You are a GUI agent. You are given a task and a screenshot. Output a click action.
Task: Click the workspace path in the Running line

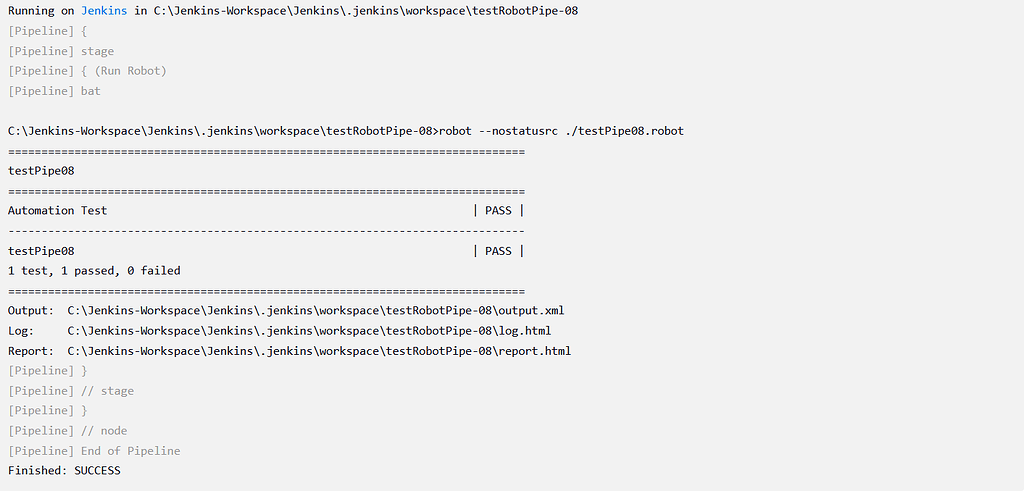point(365,11)
